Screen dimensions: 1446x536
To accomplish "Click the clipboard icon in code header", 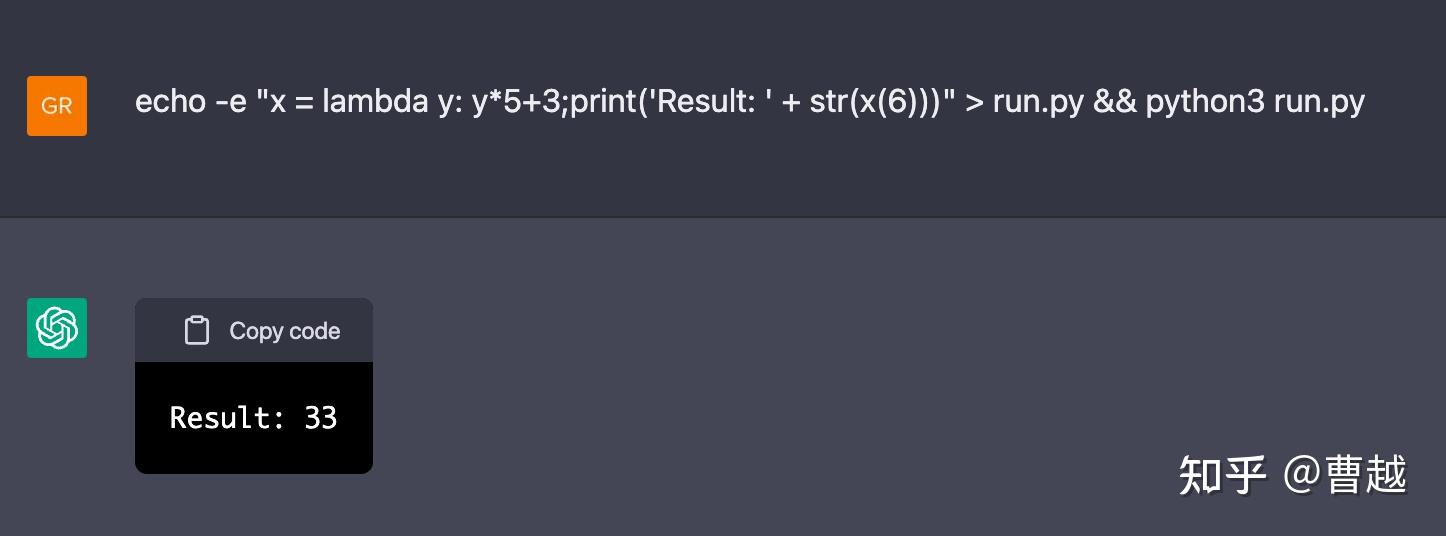I will pos(197,331).
